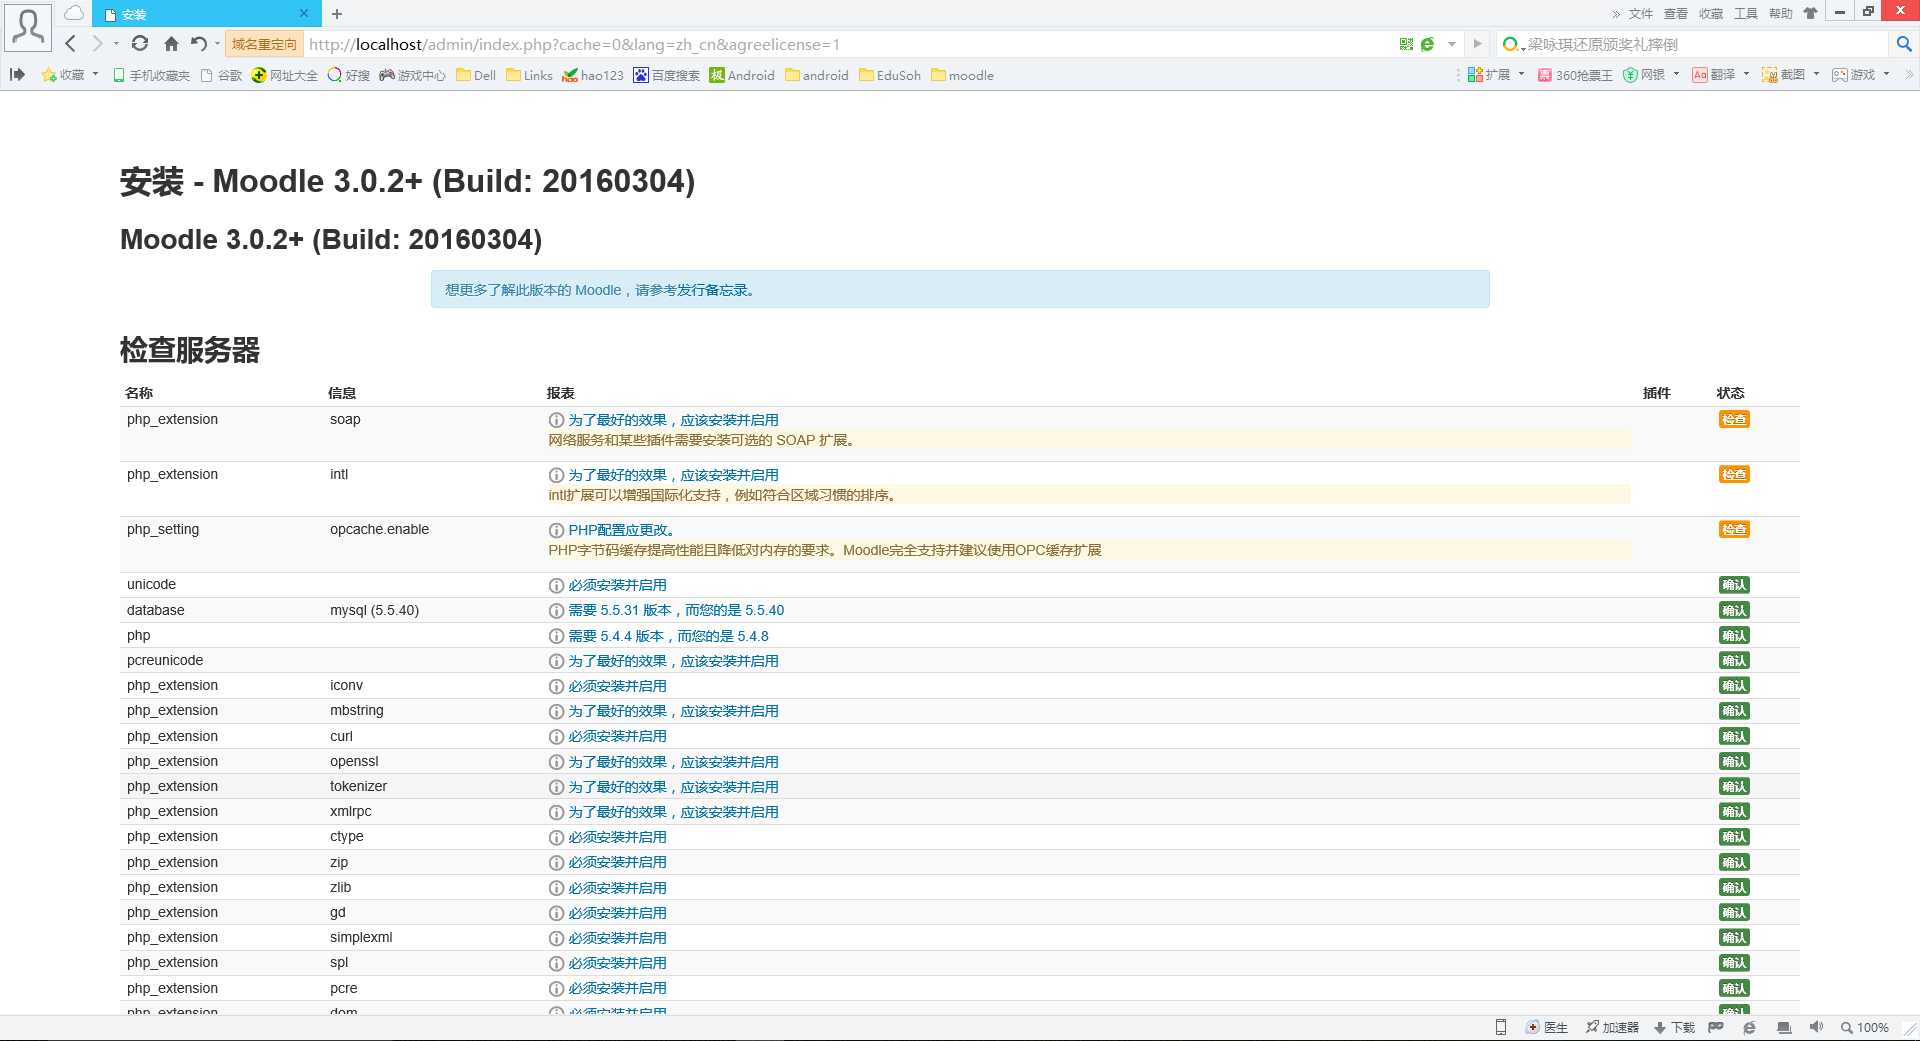Open the 工具 menu

[x=1745, y=14]
